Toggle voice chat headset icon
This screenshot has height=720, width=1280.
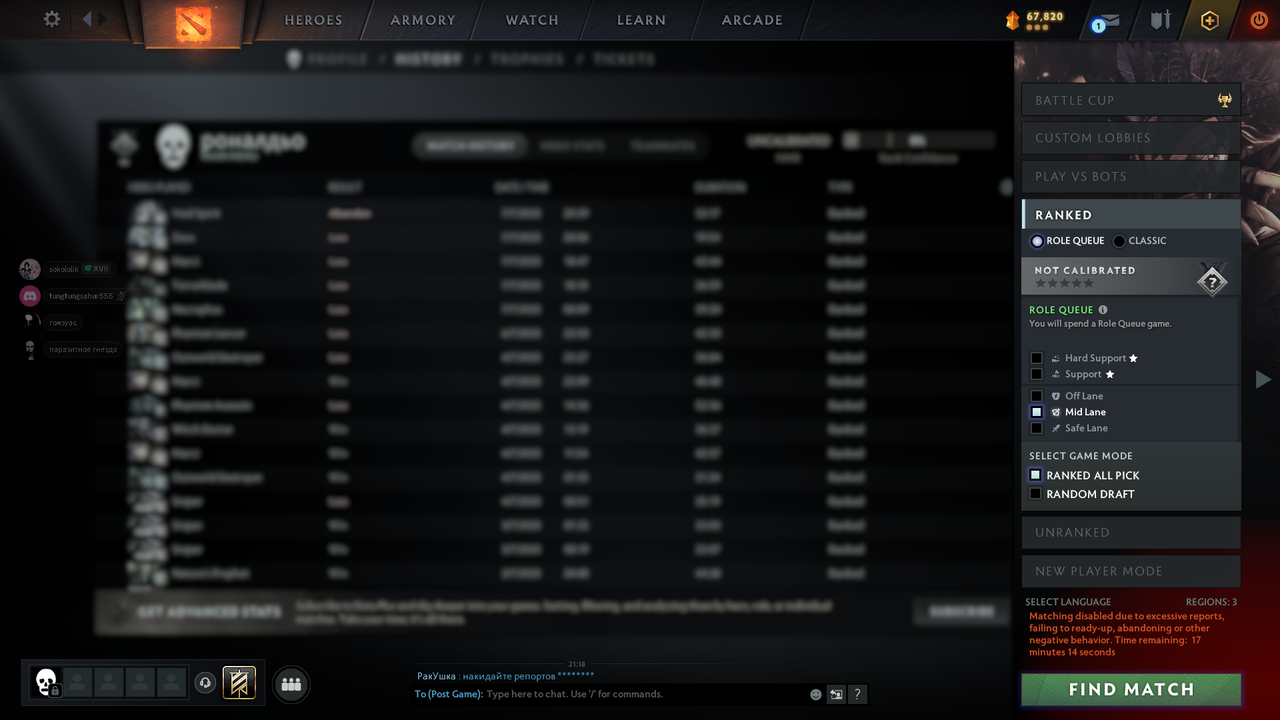point(205,683)
